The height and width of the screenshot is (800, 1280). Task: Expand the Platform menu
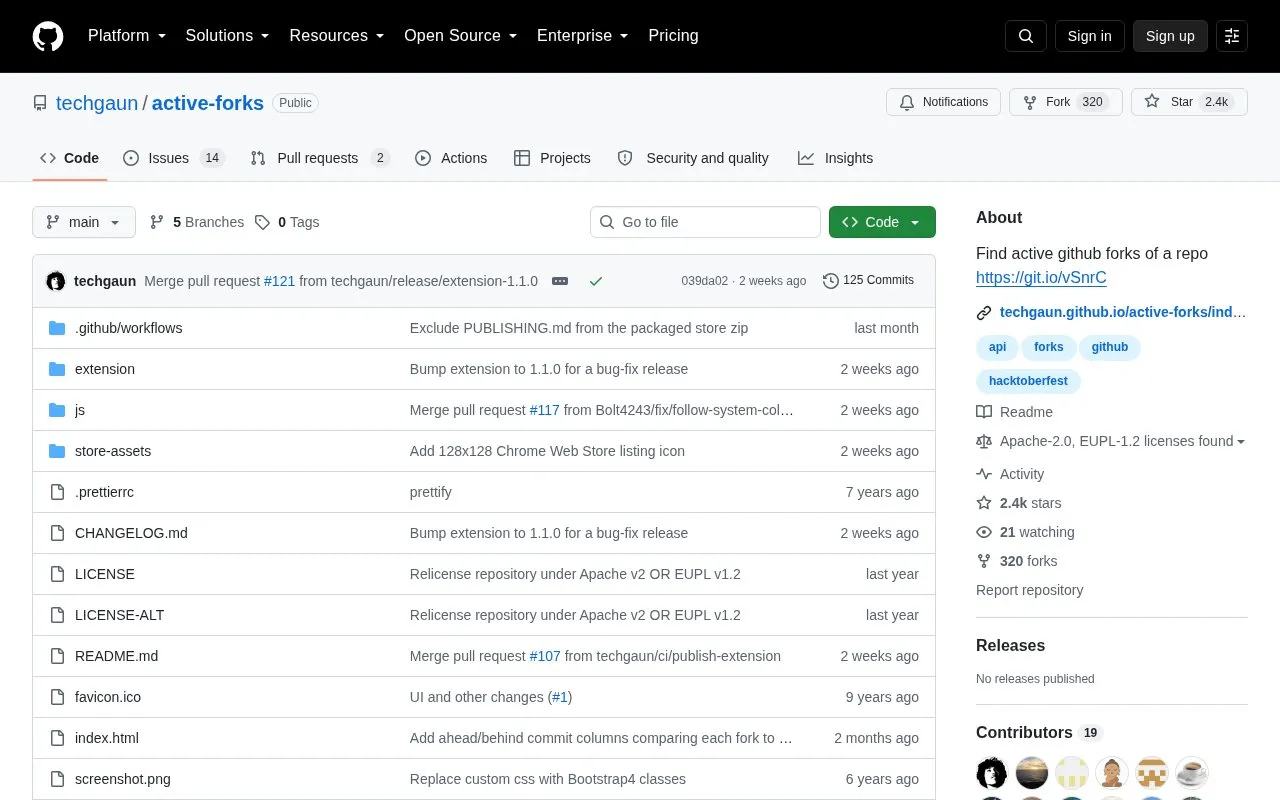pos(127,36)
